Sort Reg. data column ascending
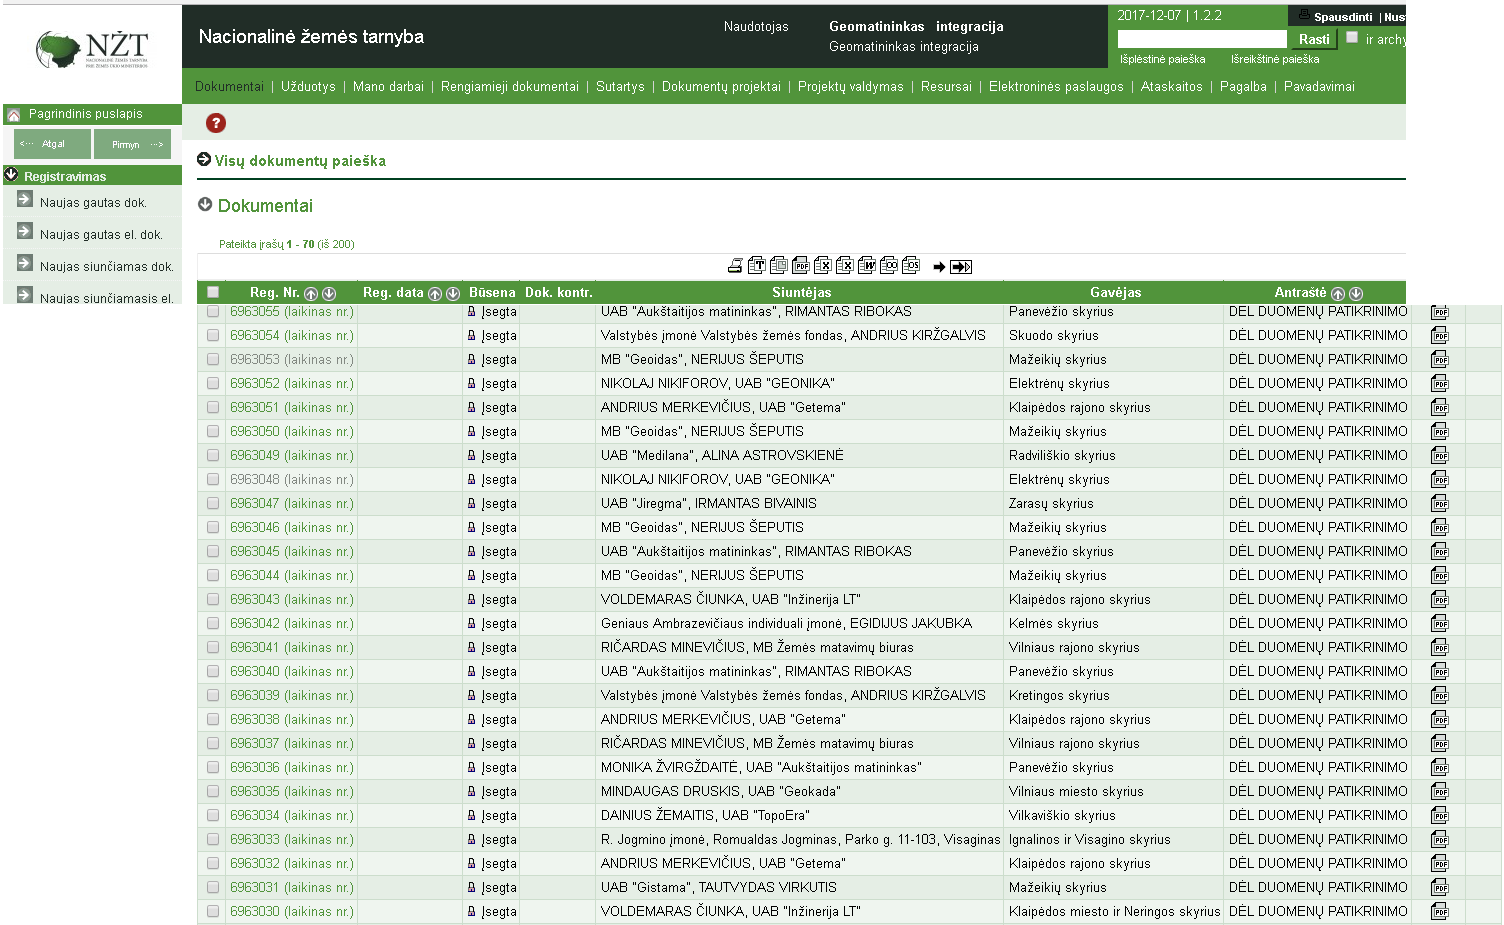 pyautogui.click(x=435, y=293)
